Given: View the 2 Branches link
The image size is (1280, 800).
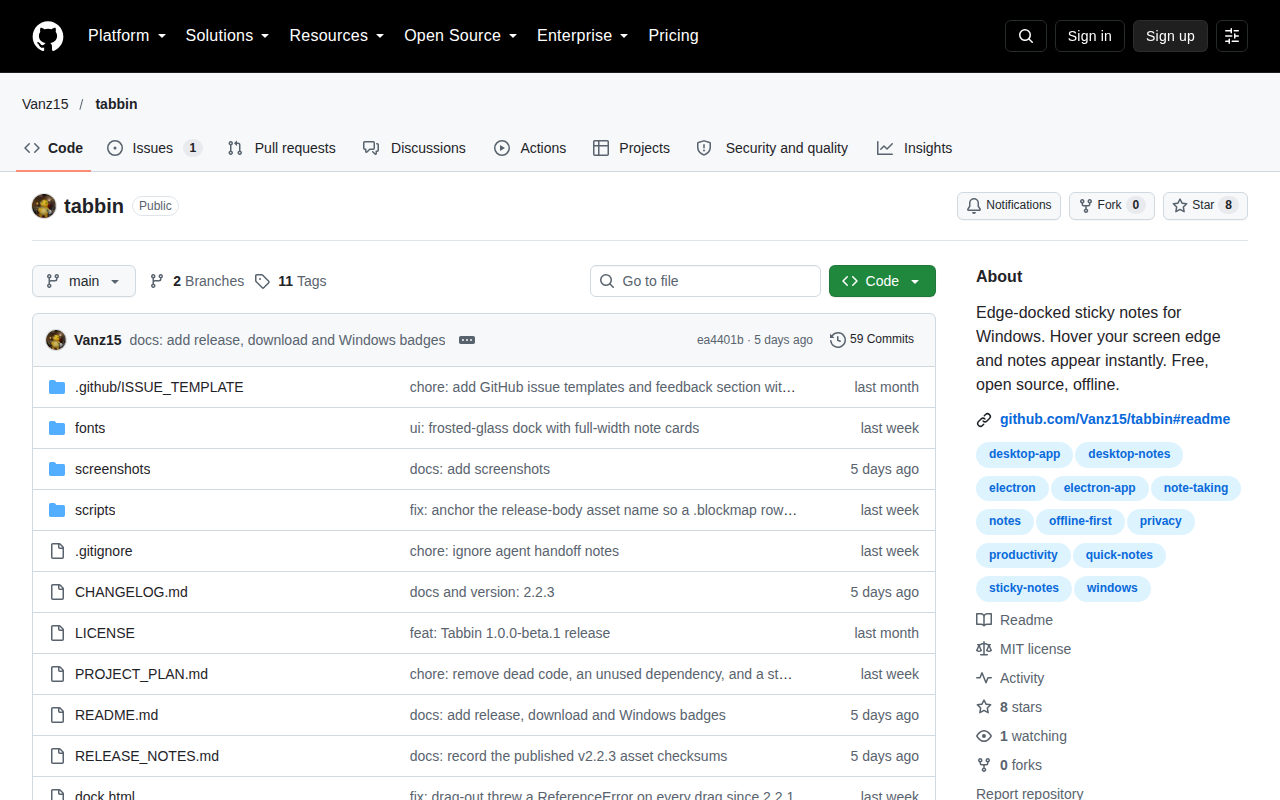Looking at the screenshot, I should [x=197, y=281].
